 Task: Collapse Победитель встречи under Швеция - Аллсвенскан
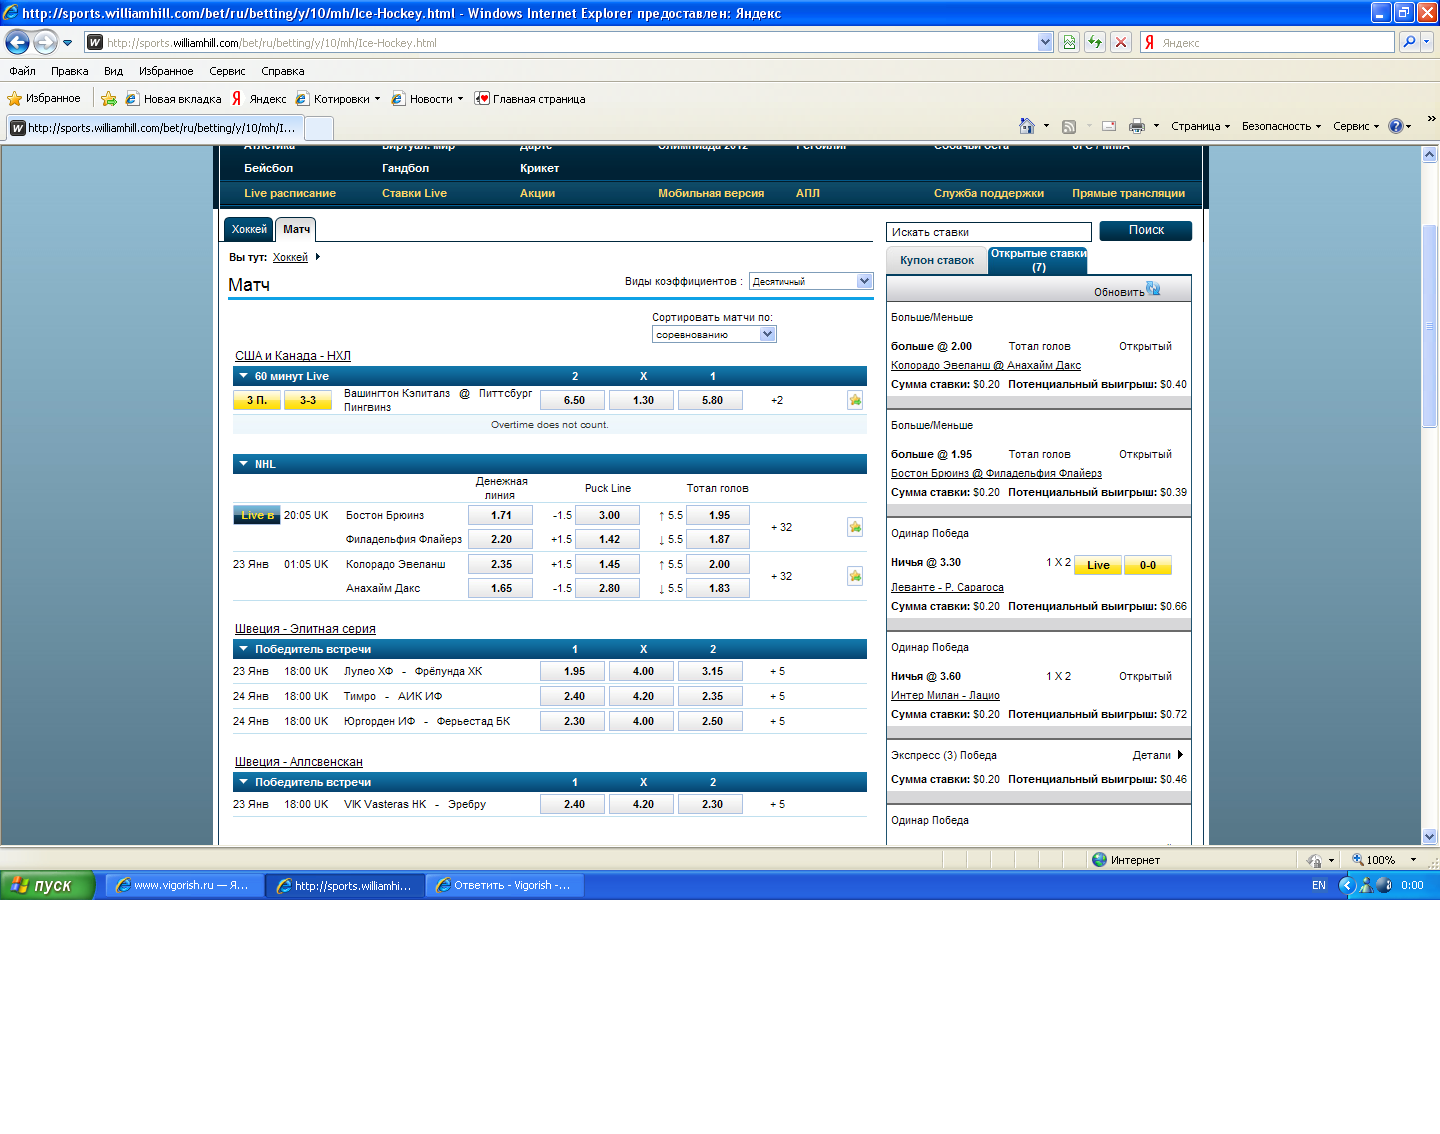tap(243, 782)
